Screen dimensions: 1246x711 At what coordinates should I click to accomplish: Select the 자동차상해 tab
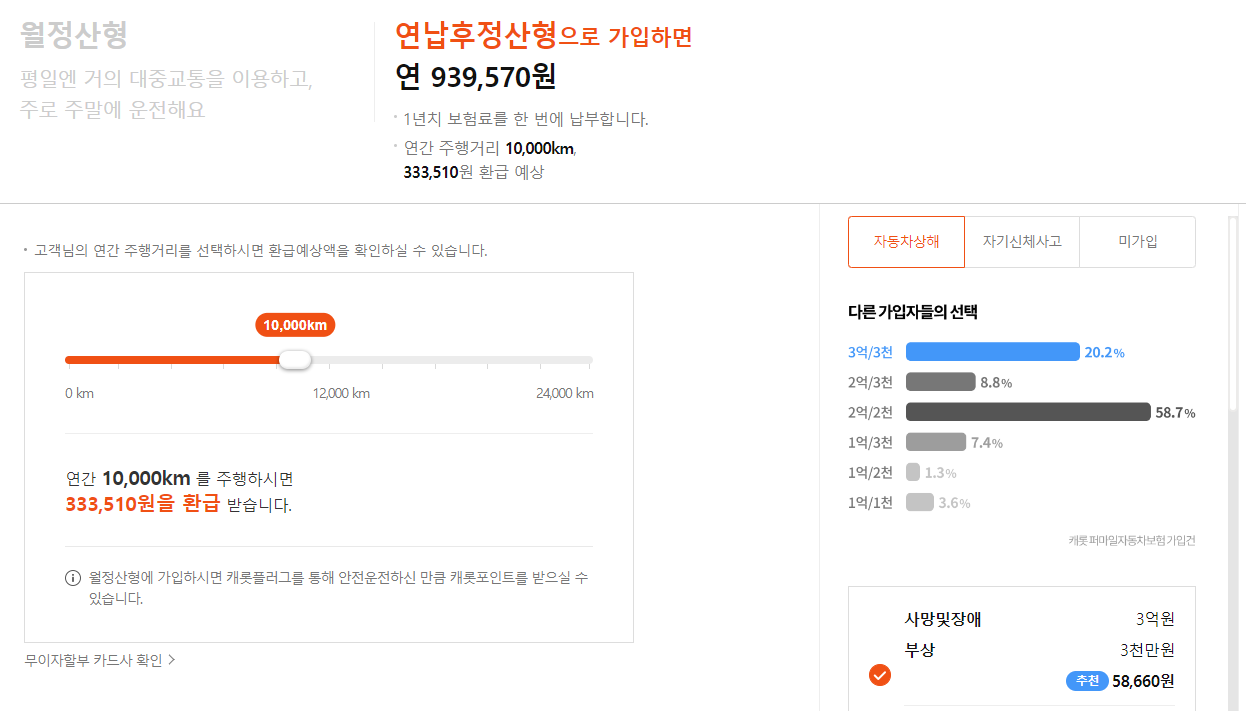(x=906, y=241)
